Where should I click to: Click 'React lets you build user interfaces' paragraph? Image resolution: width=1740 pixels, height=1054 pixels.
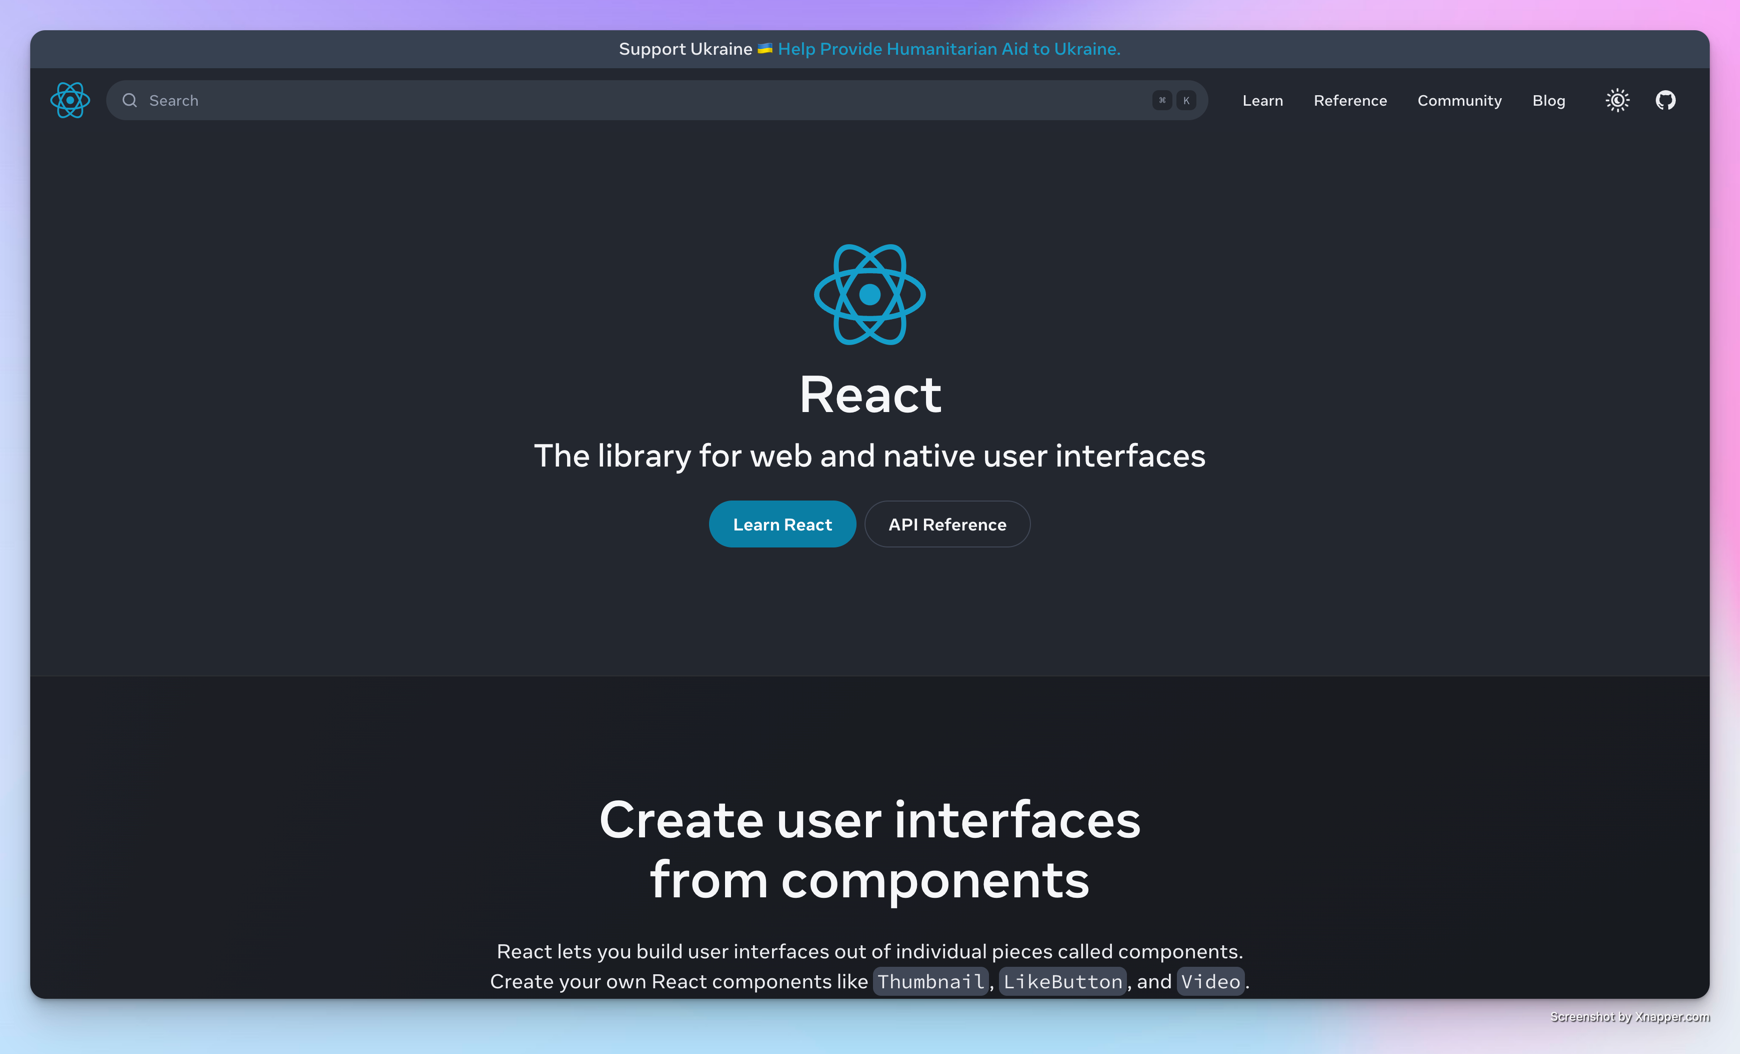coord(870,966)
